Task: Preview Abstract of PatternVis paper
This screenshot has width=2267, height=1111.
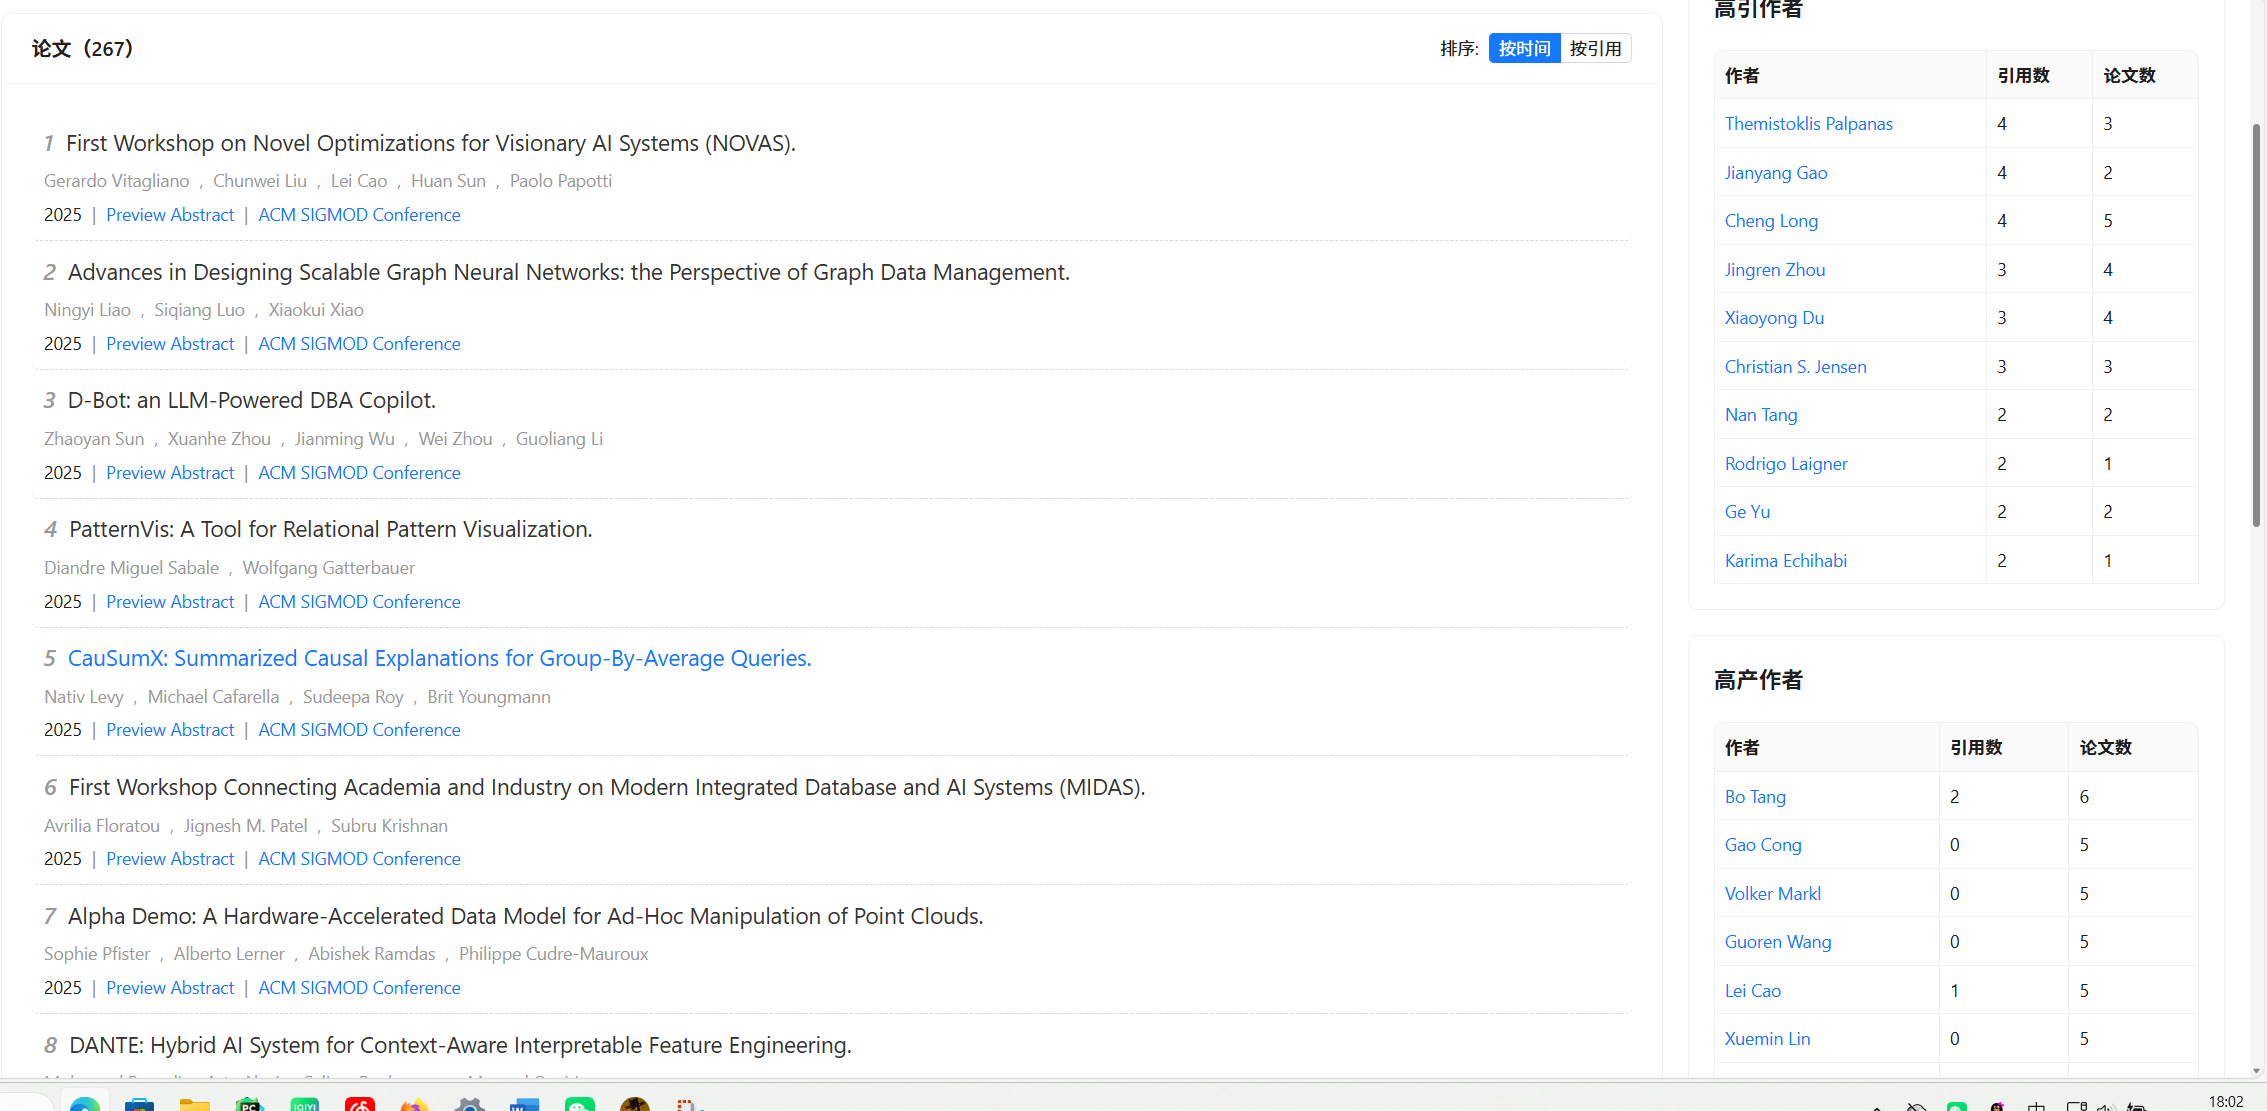Action: [x=170, y=601]
